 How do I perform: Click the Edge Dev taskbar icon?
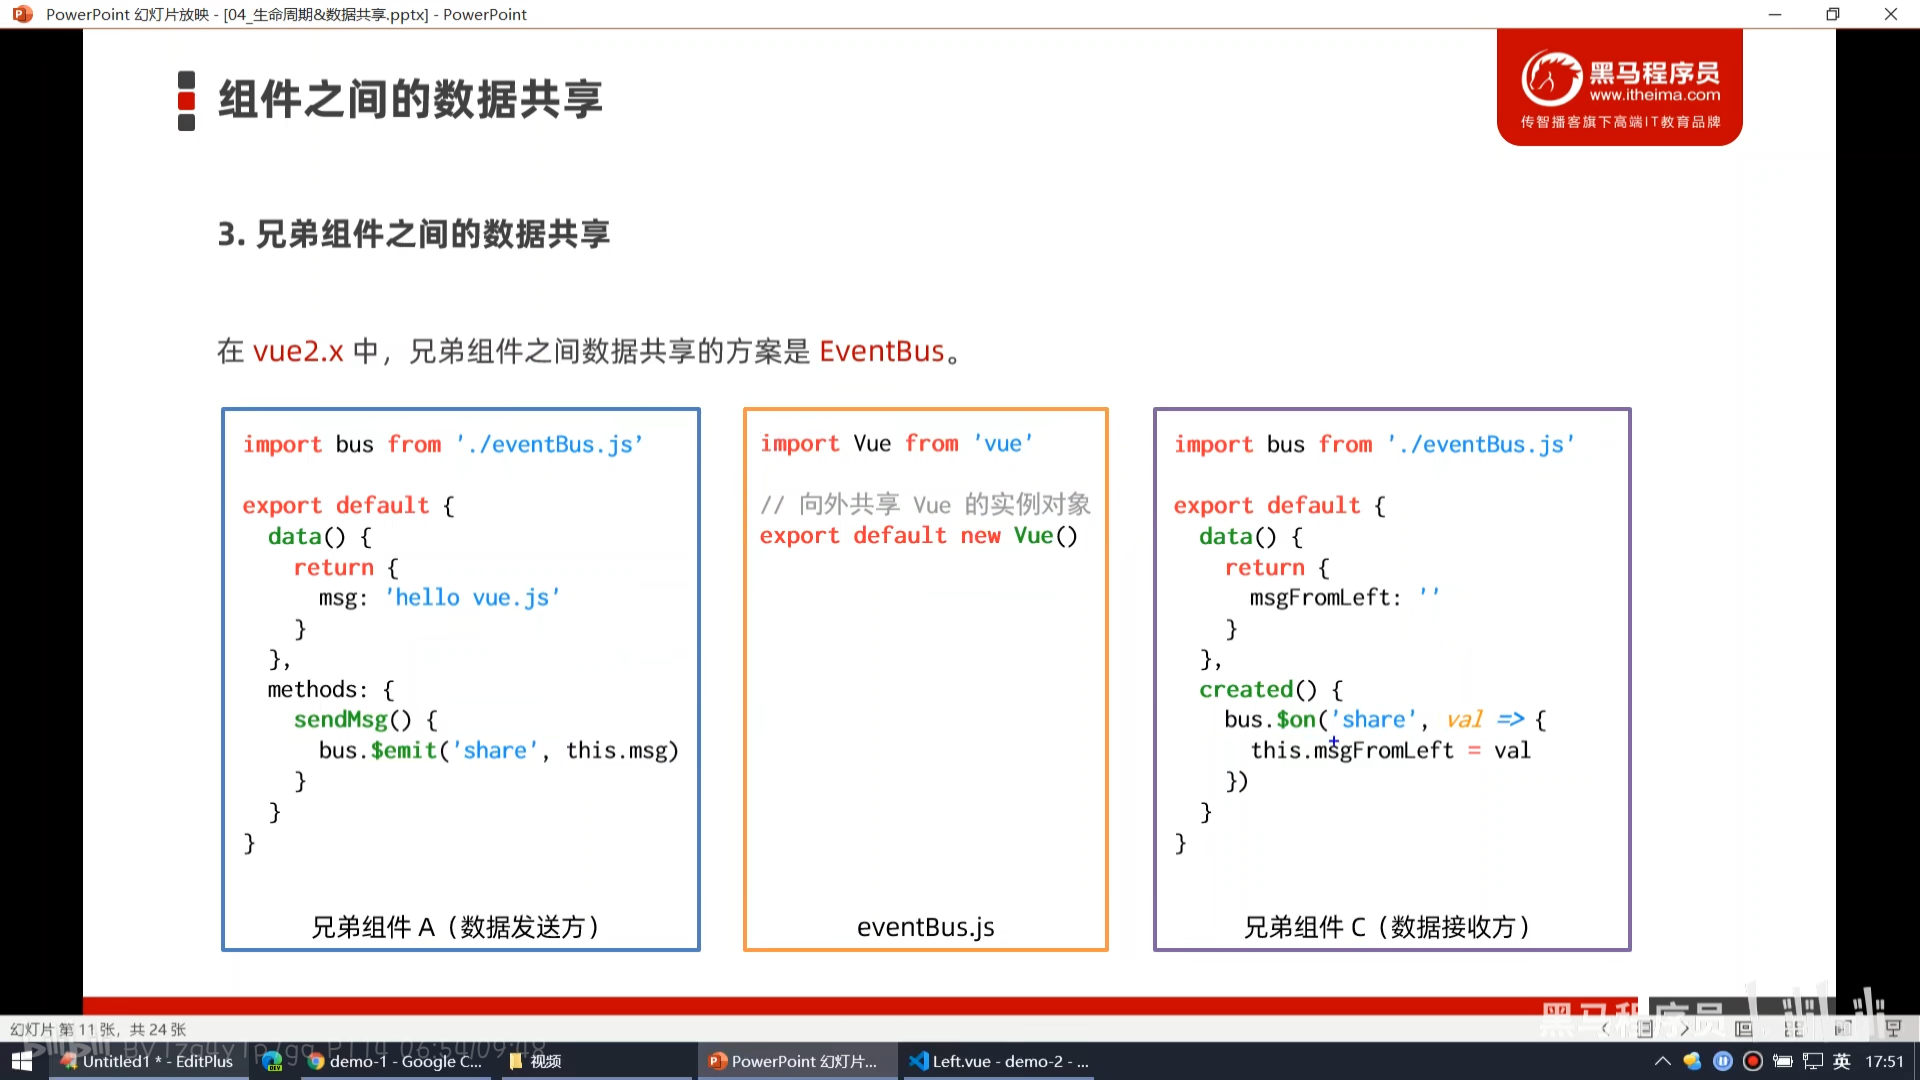click(272, 1061)
